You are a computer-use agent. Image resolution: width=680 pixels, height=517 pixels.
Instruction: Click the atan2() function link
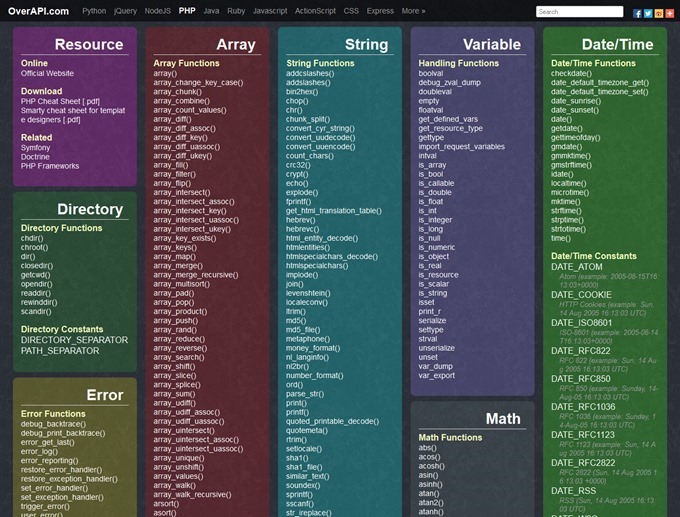click(431, 503)
